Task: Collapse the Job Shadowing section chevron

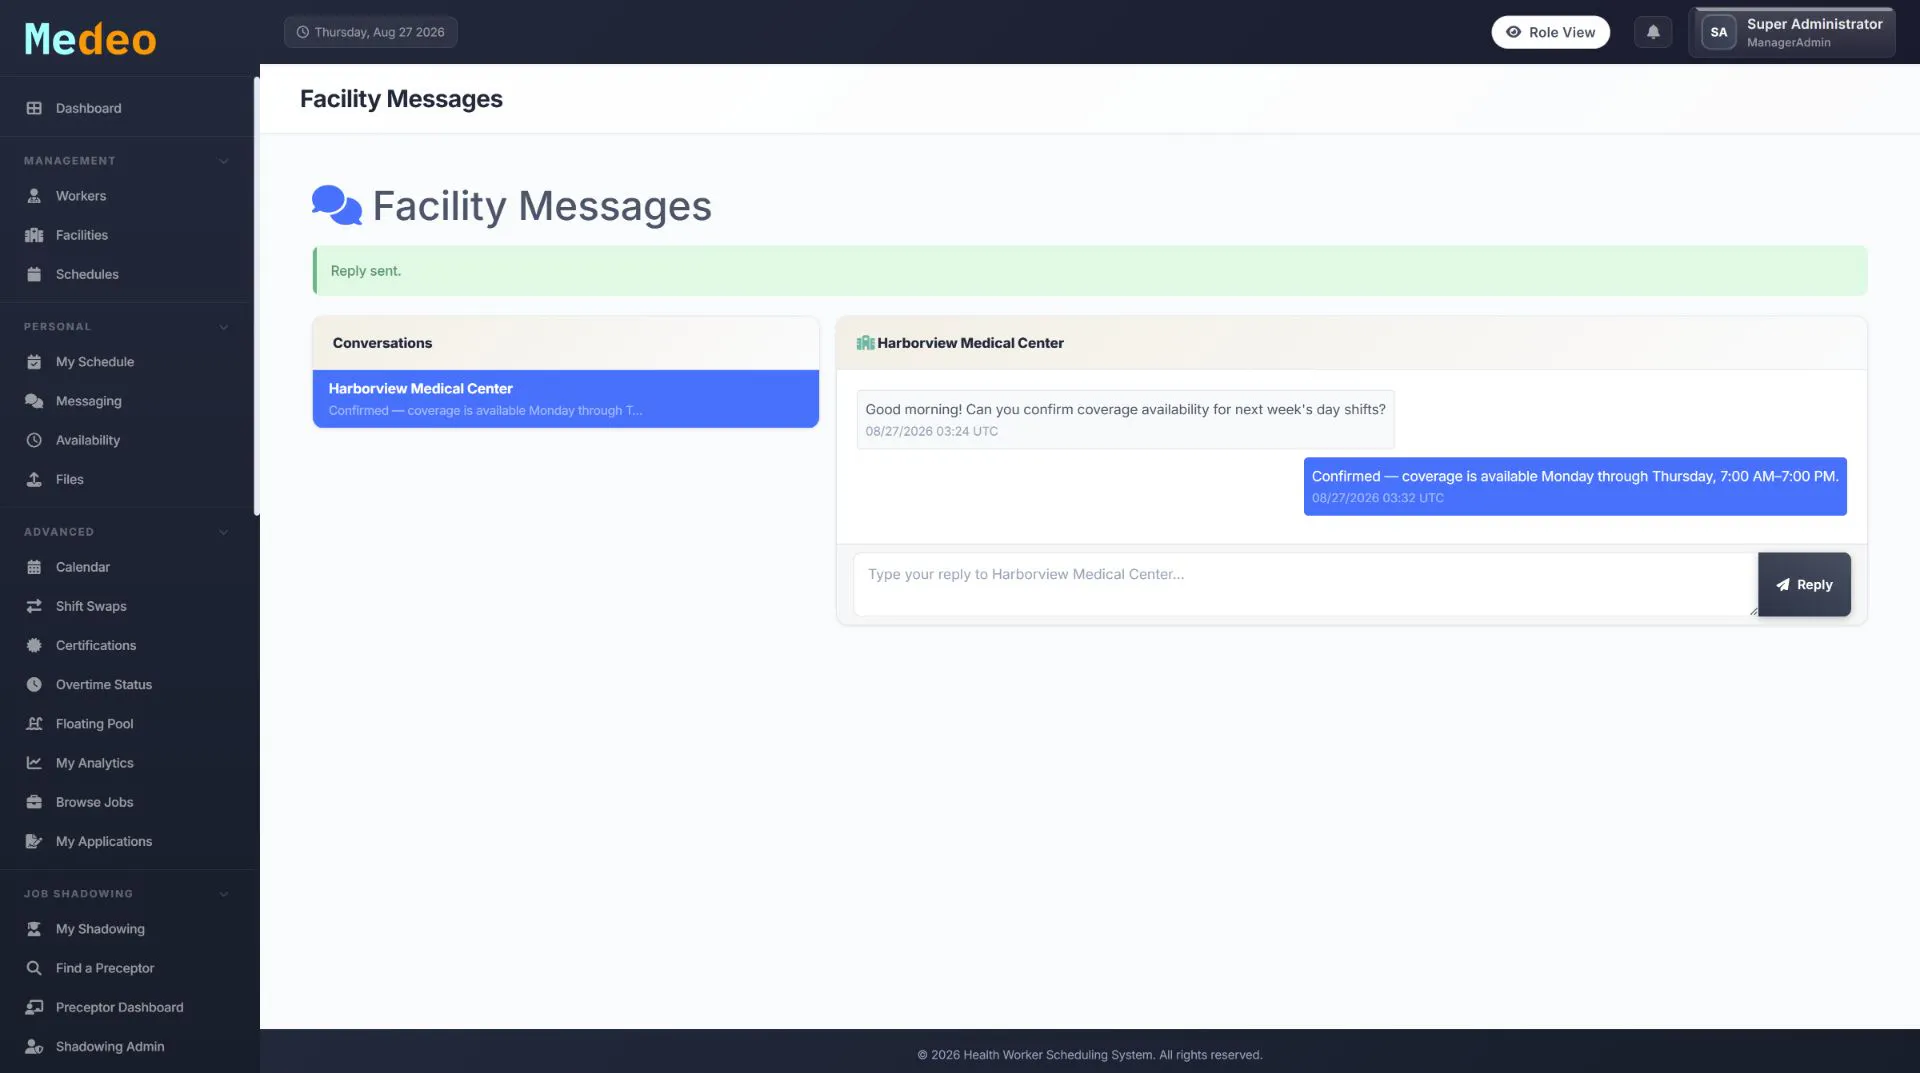Action: tap(224, 894)
